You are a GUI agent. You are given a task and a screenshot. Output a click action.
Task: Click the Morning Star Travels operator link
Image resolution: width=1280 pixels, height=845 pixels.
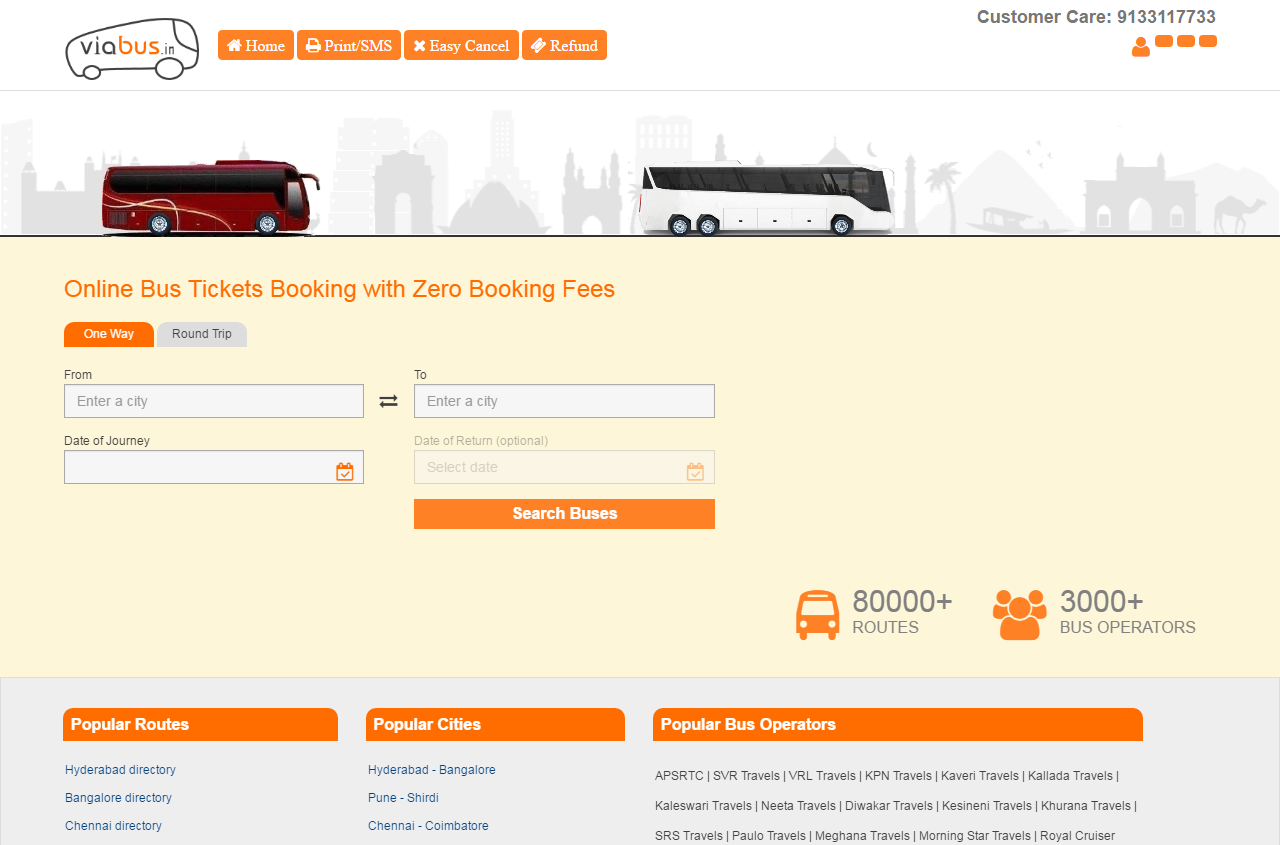click(975, 836)
